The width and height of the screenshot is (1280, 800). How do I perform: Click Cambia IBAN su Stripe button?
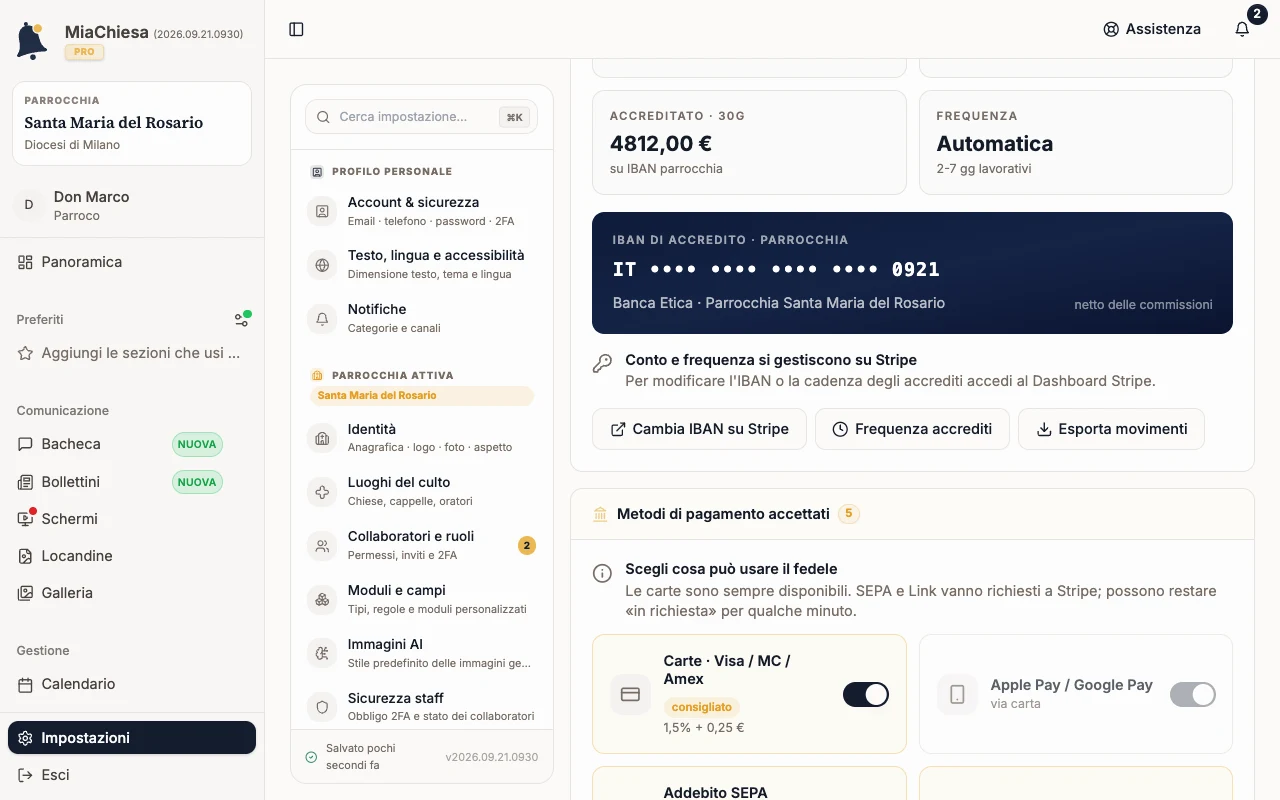tap(699, 429)
